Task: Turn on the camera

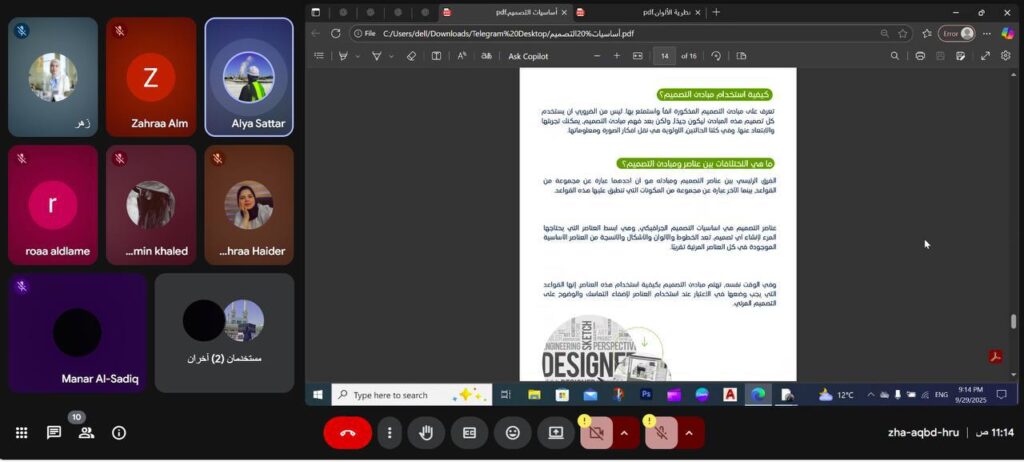Action: (596, 433)
